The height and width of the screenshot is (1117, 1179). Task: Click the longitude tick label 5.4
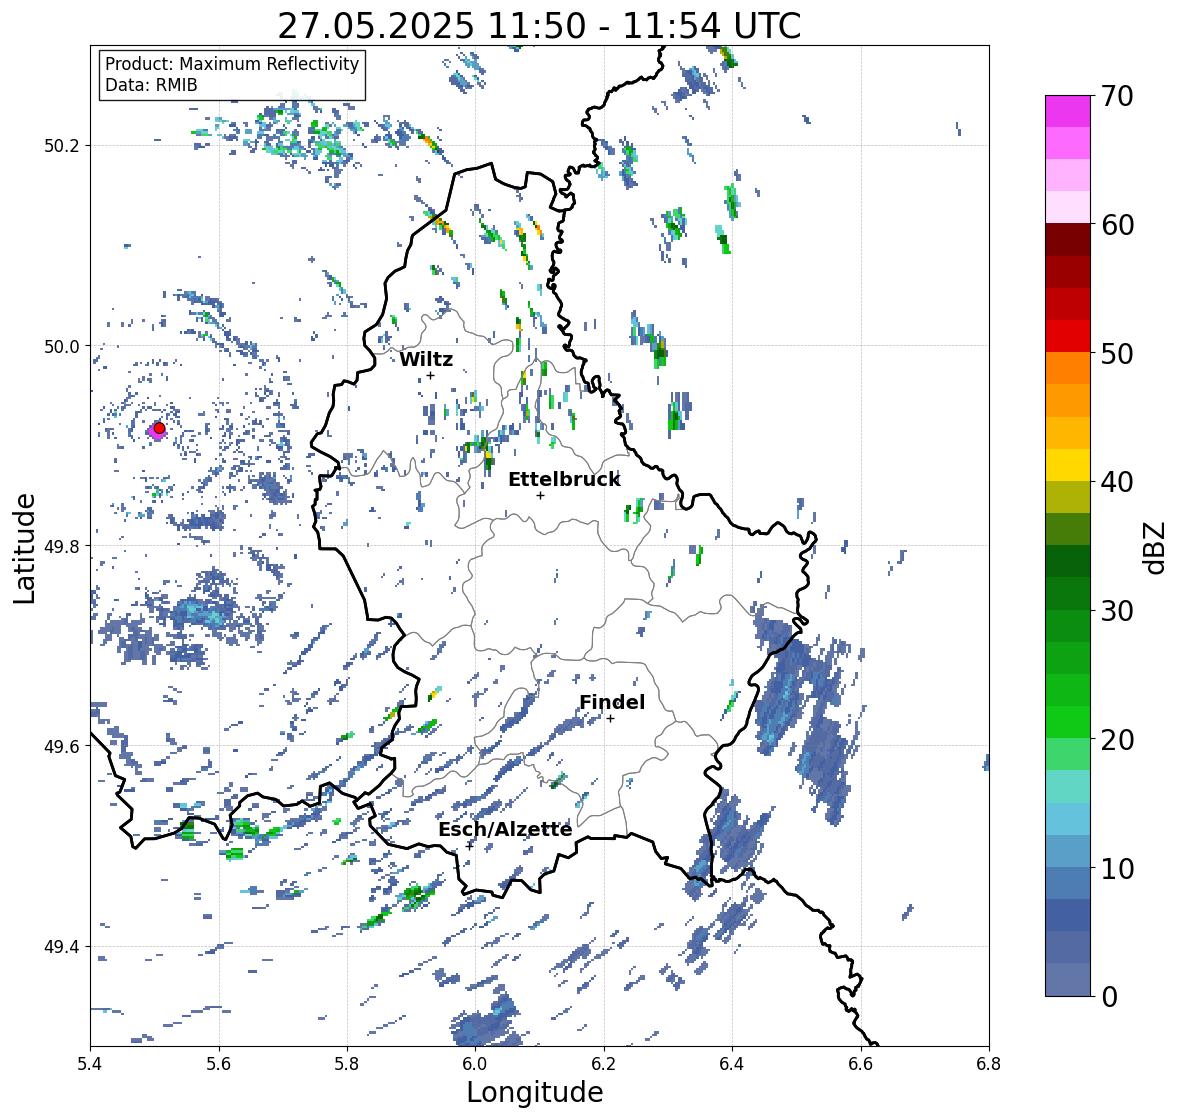pos(90,1064)
